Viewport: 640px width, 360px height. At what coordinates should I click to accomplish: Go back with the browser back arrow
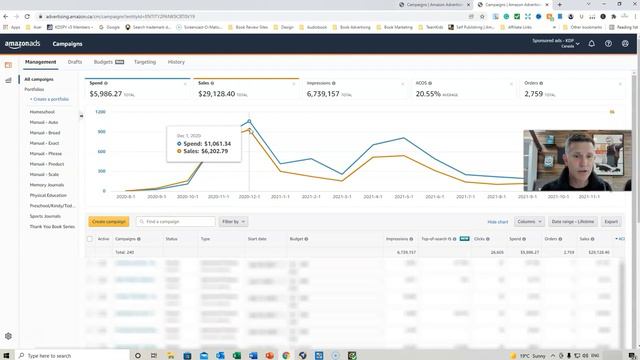[6, 16]
